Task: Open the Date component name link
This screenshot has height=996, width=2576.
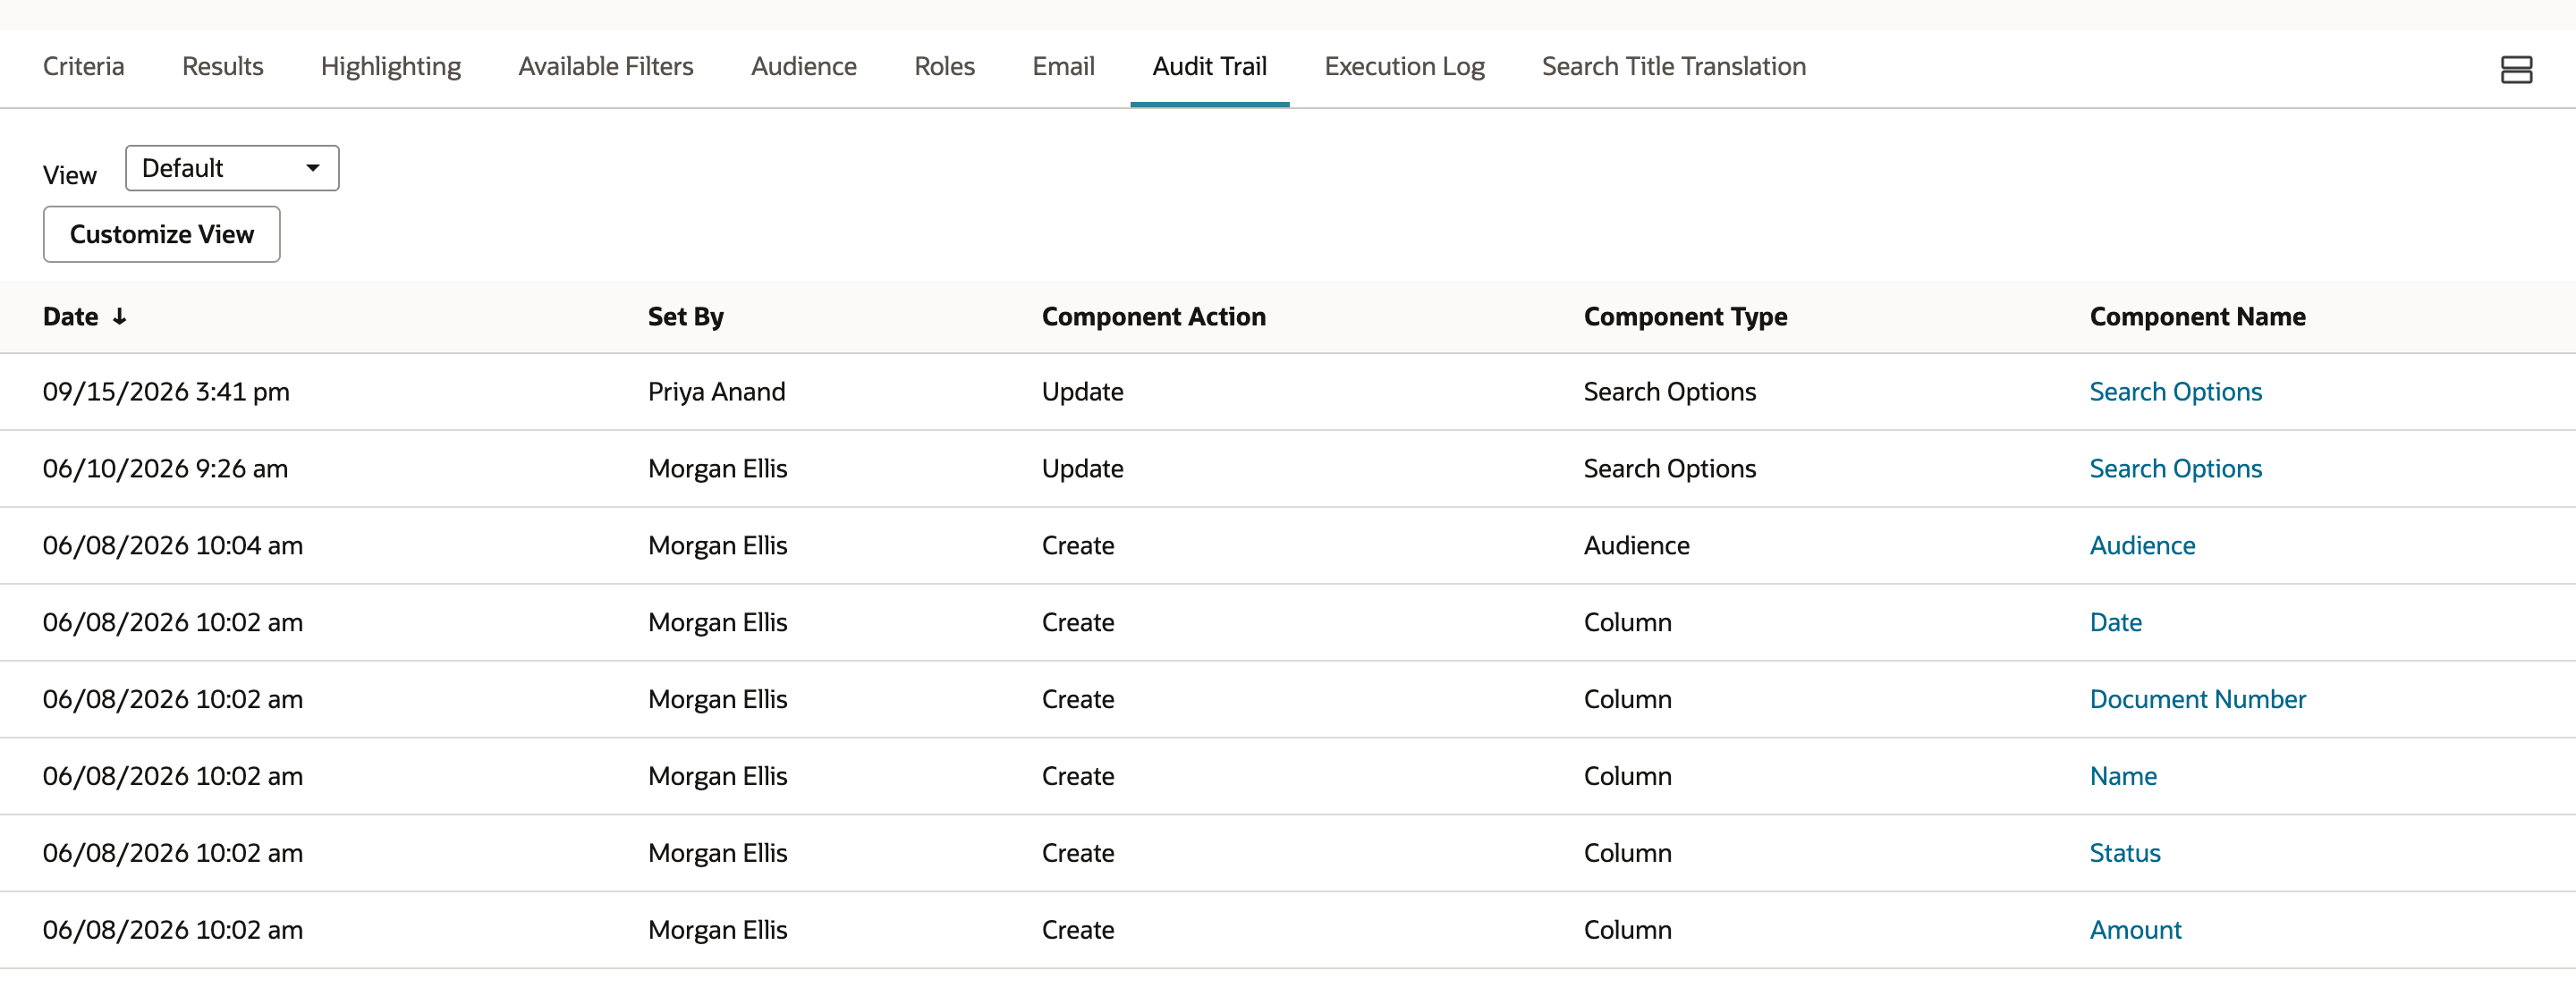Action: click(2116, 623)
